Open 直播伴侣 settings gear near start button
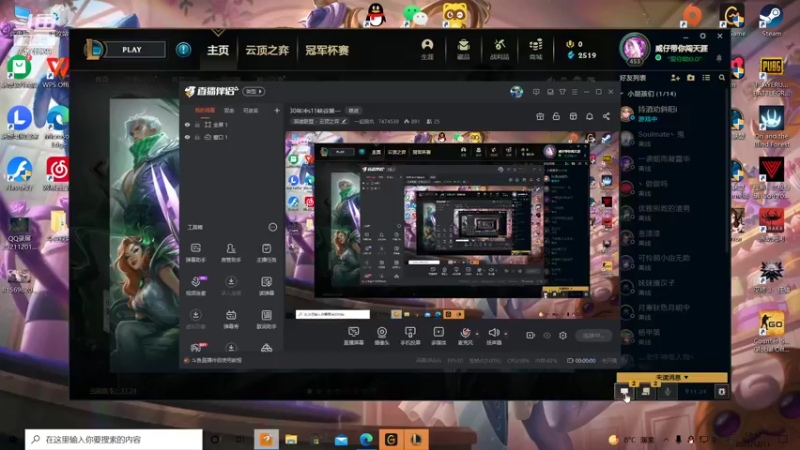Viewport: 800px width, 450px height. (x=563, y=335)
